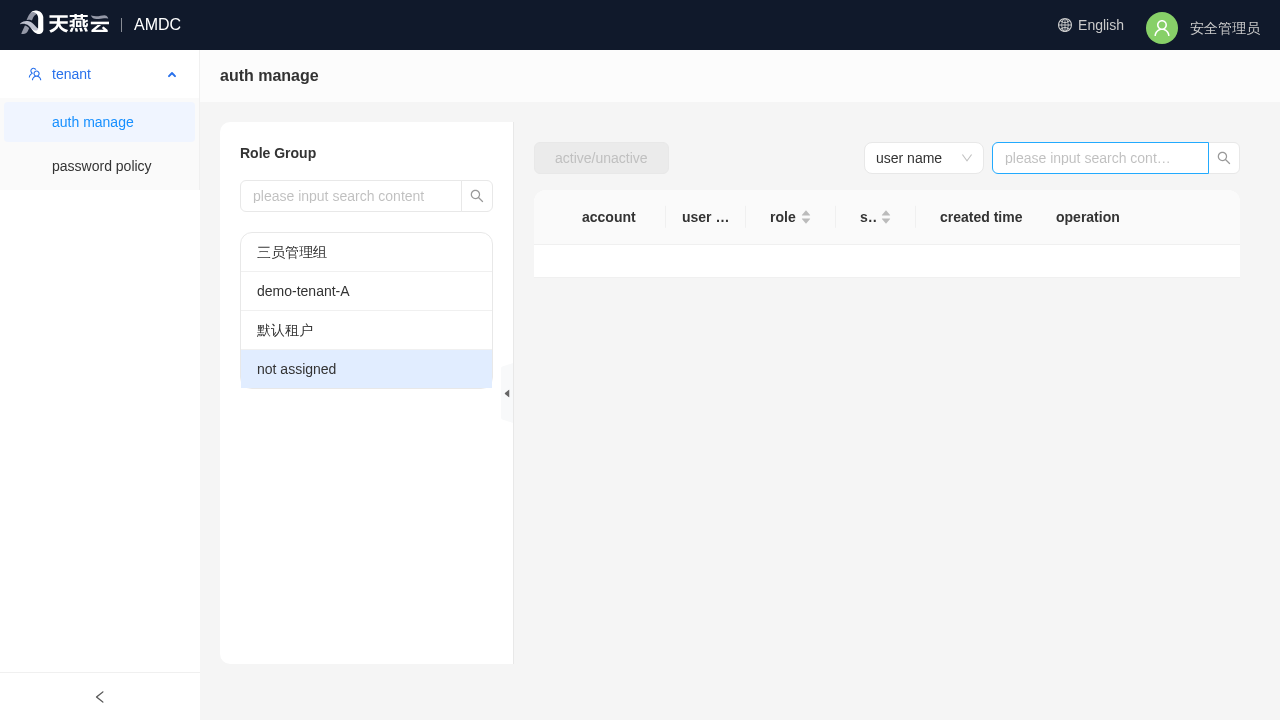Collapse the tenant menu chevron
The image size is (1280, 720).
(172, 74)
